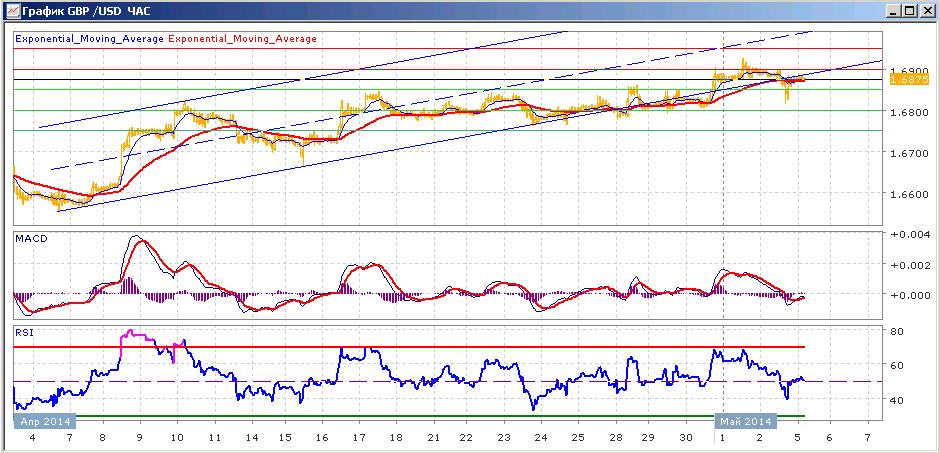Viewport: 940px width, 453px height.
Task: Click the Апр 2014 month marker
Action: (46, 421)
